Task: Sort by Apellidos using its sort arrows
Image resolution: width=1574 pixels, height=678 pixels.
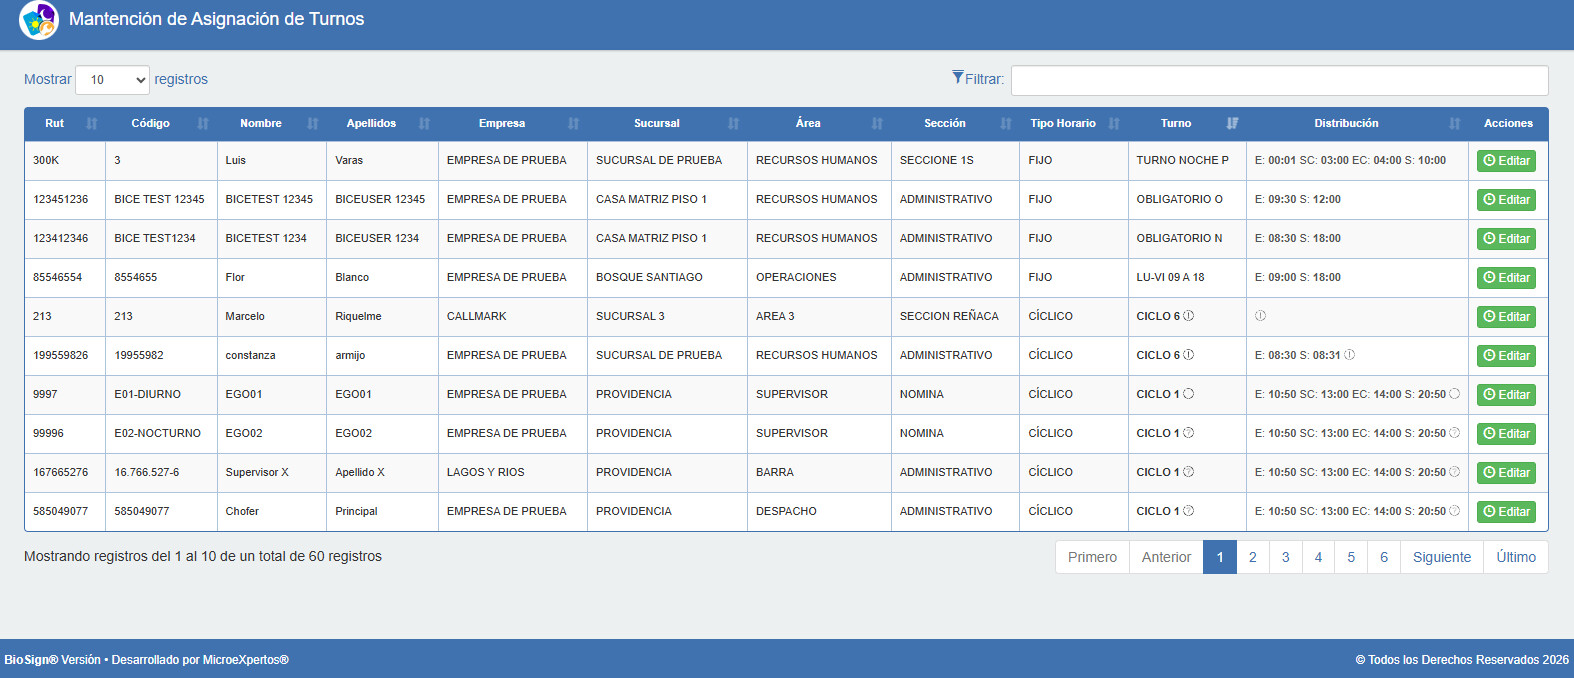Action: tap(424, 124)
